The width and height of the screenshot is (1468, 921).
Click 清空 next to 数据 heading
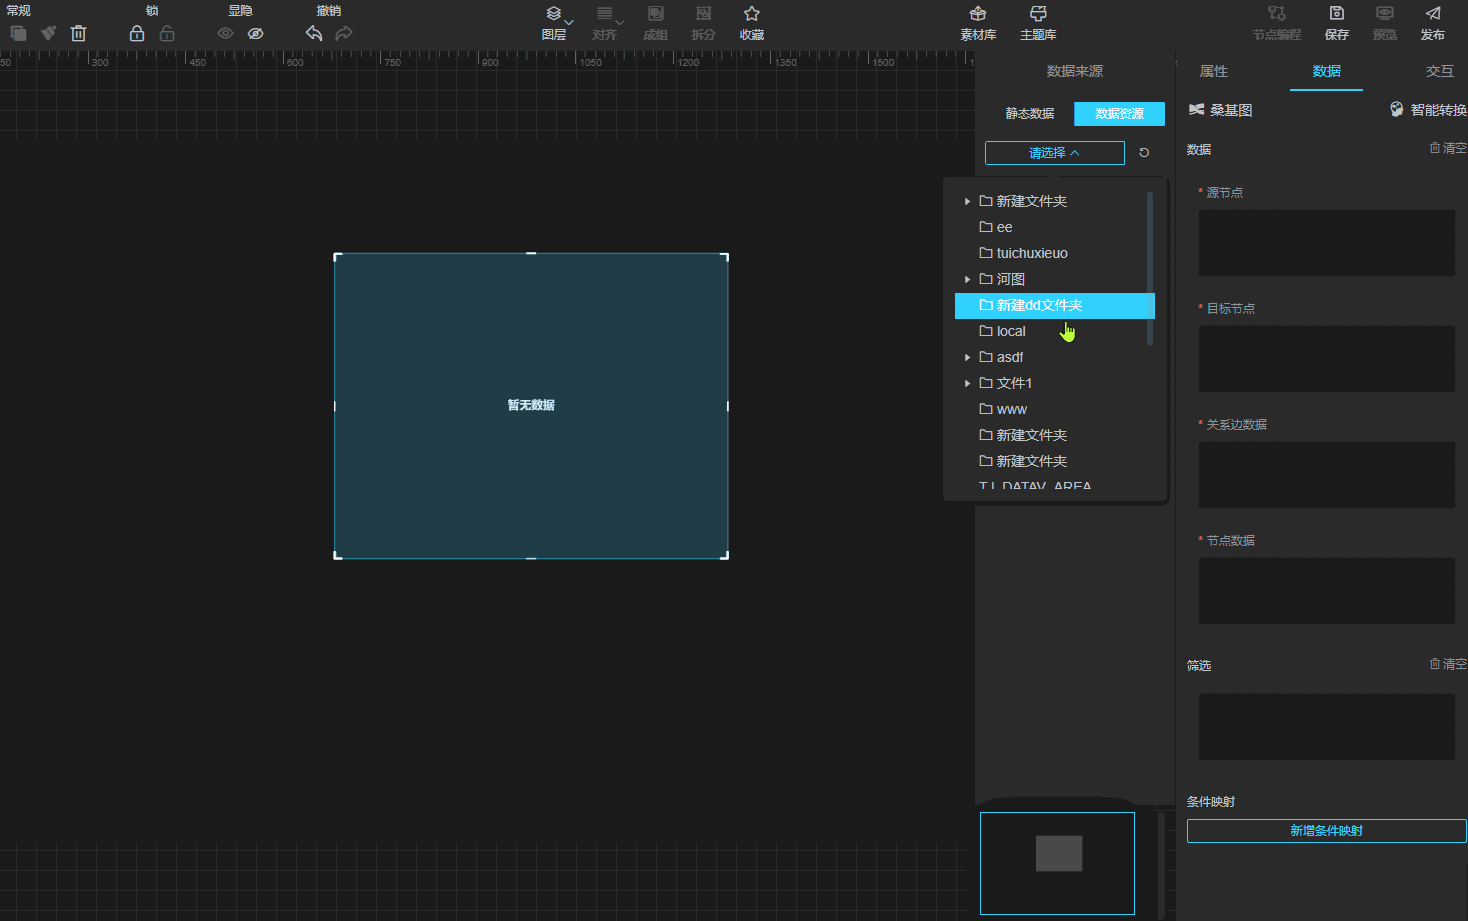point(1448,148)
